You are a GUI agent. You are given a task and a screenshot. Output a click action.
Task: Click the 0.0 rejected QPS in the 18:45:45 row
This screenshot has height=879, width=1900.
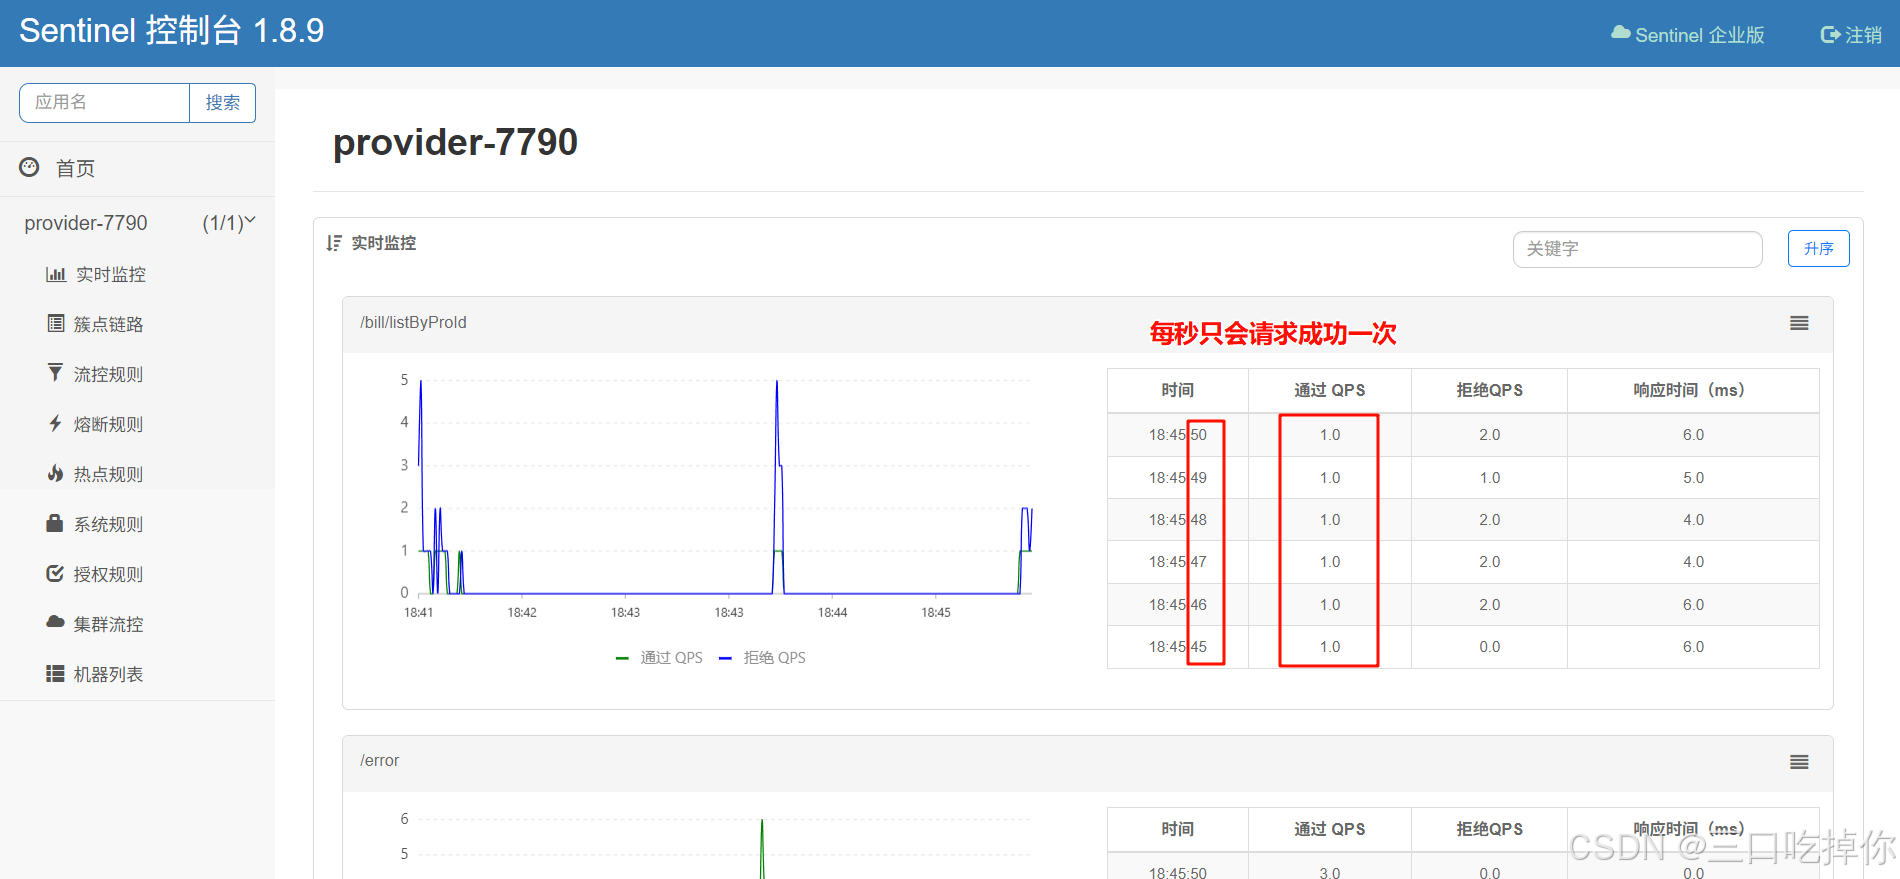[x=1489, y=647]
